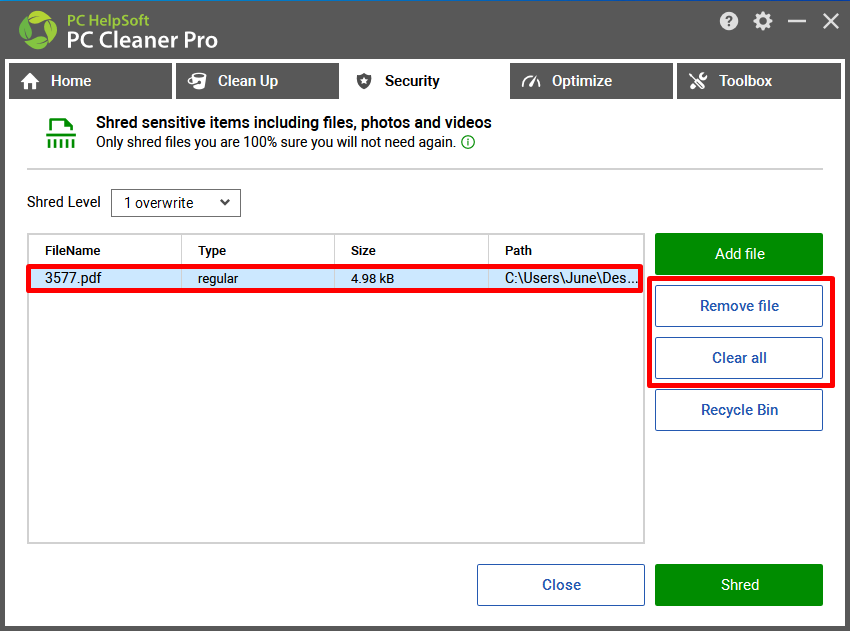
Task: Click the Clear all button
Action: pos(739,358)
